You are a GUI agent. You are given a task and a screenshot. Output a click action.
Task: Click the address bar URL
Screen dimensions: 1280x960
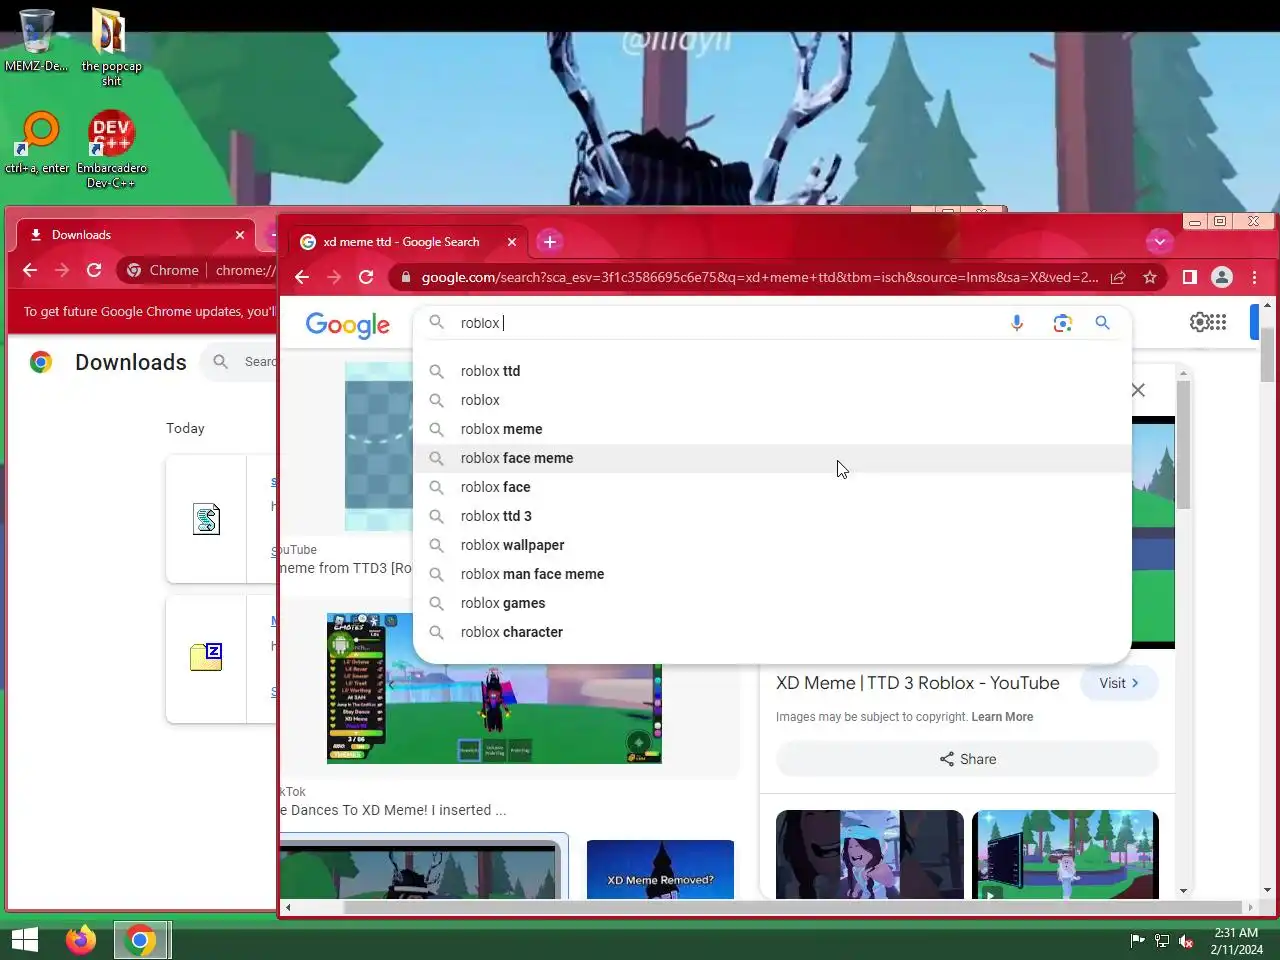[759, 277]
